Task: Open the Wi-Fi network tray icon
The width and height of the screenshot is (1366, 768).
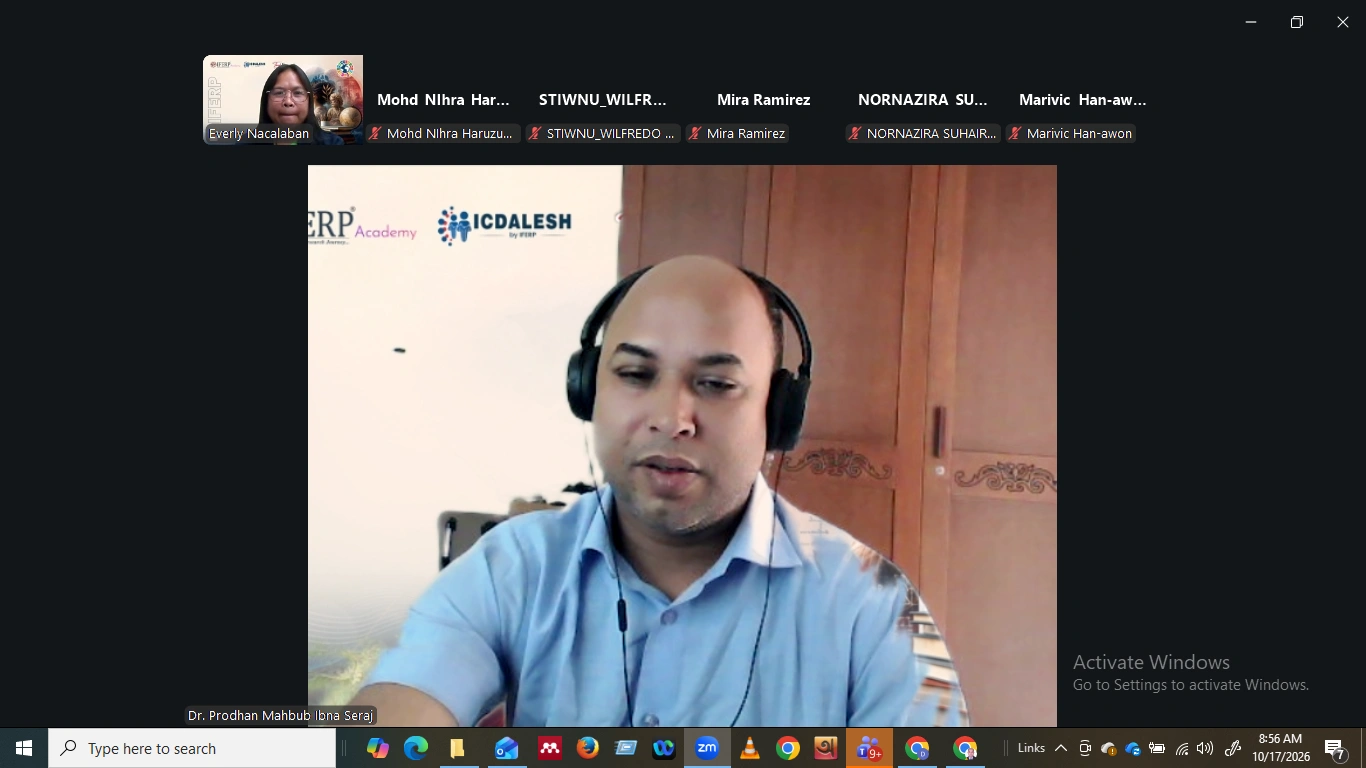Action: point(1182,748)
